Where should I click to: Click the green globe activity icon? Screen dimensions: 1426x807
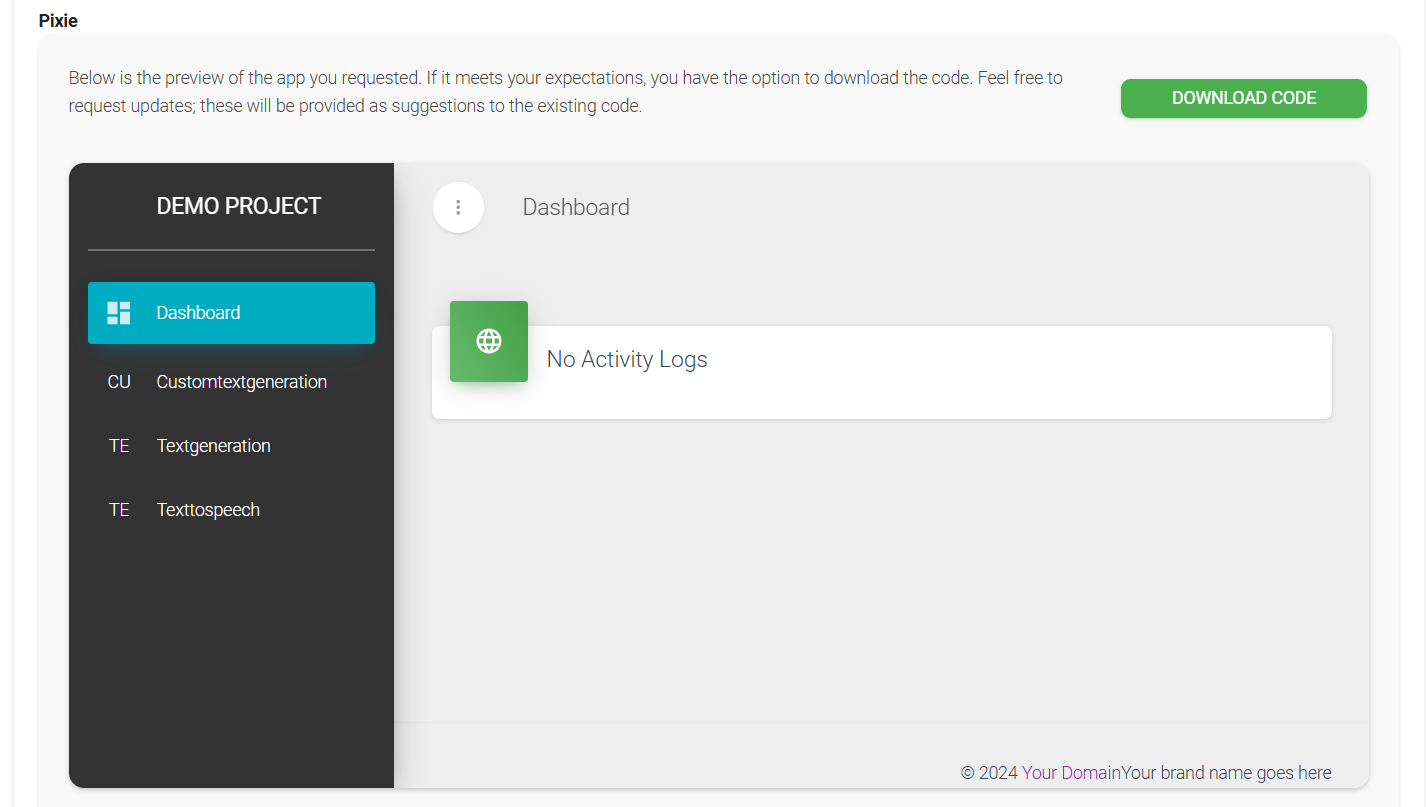coord(489,341)
